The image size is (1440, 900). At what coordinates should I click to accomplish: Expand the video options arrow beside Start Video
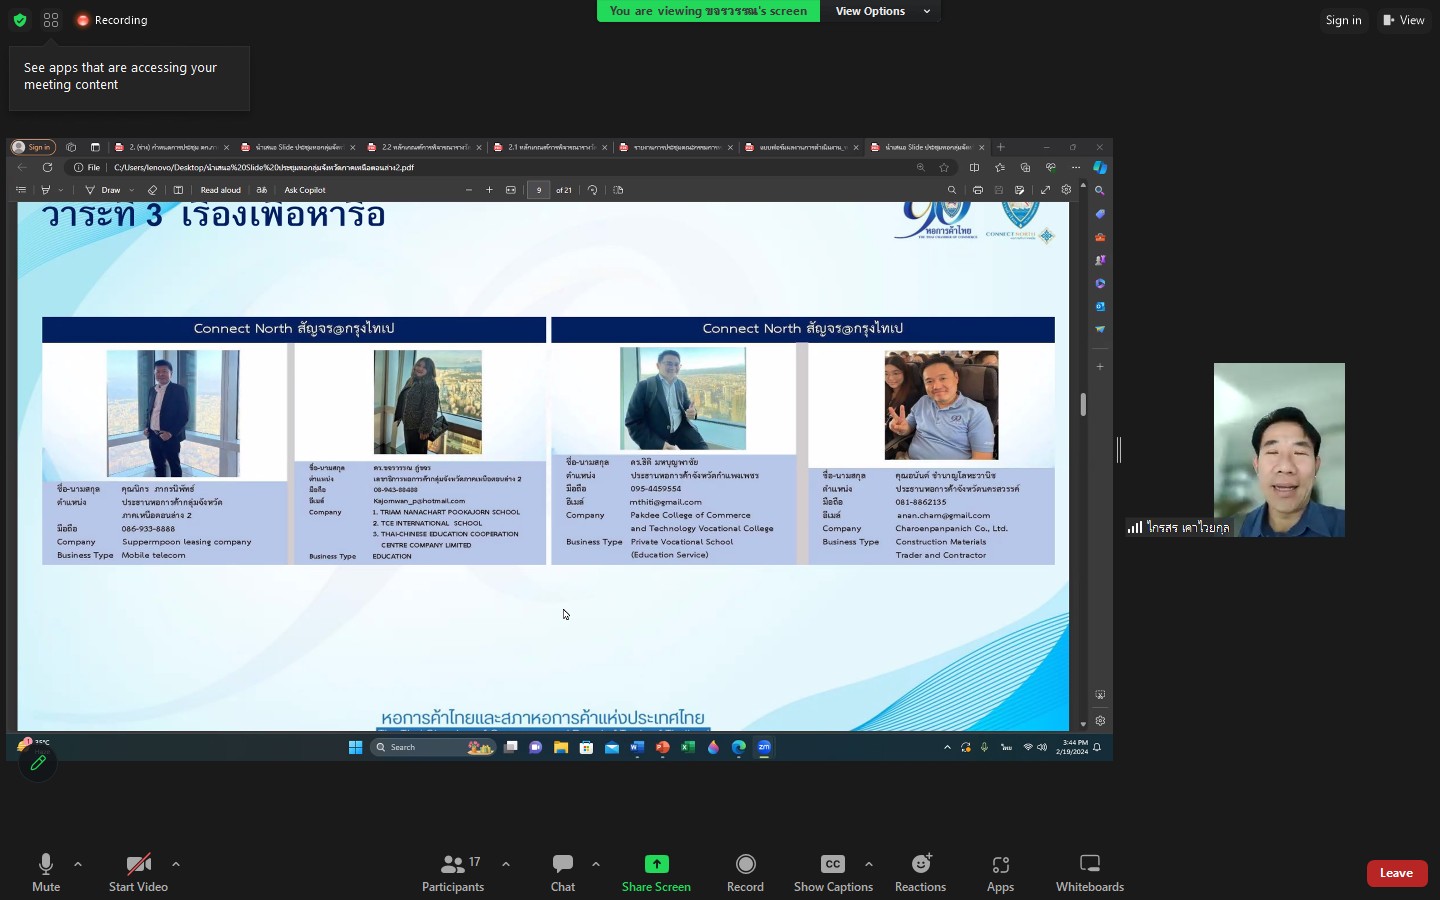point(176,864)
